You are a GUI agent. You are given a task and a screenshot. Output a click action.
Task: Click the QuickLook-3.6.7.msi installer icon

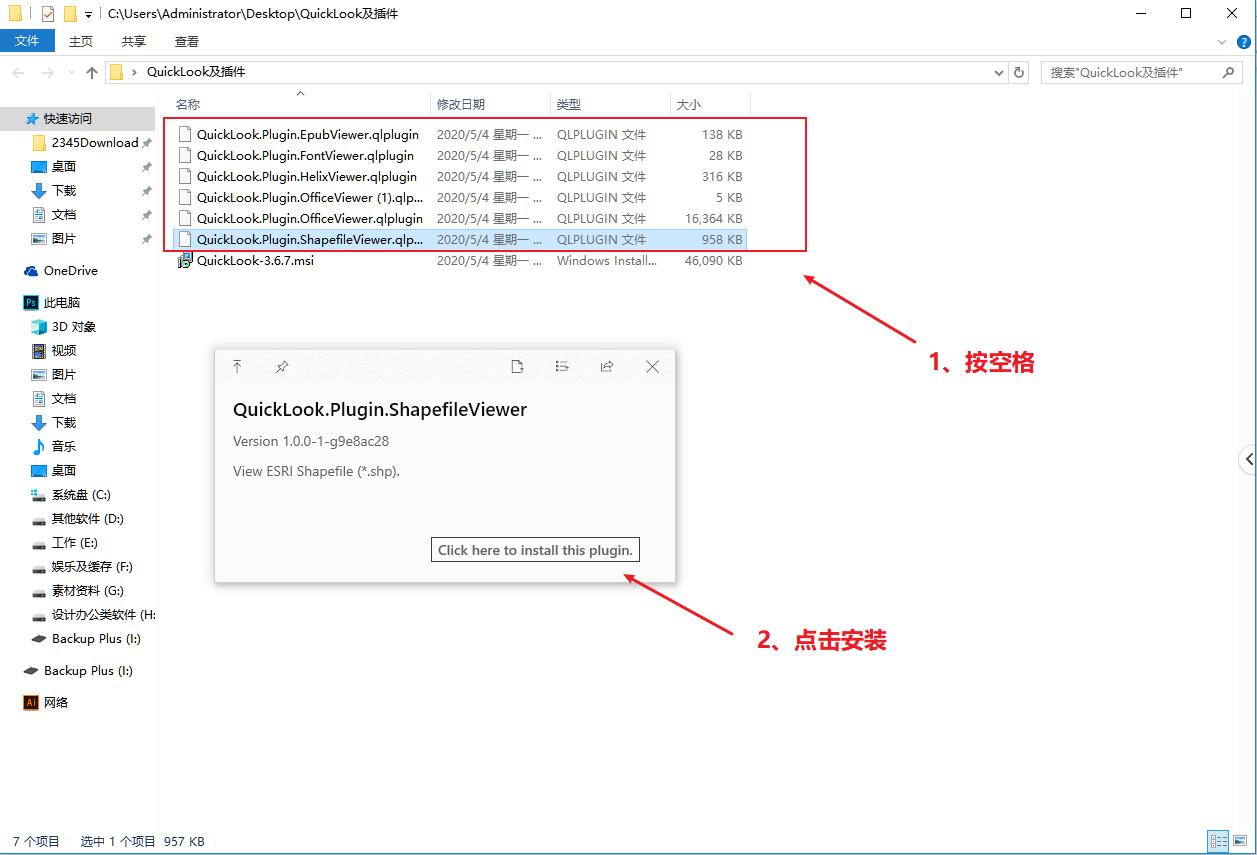(x=184, y=260)
